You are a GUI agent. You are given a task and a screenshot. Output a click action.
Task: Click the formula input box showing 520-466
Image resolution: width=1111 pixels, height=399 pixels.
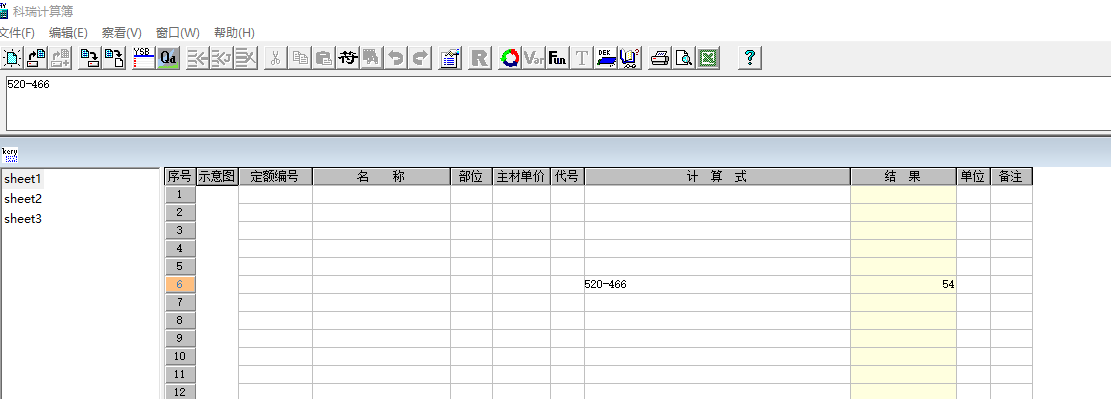coord(558,103)
